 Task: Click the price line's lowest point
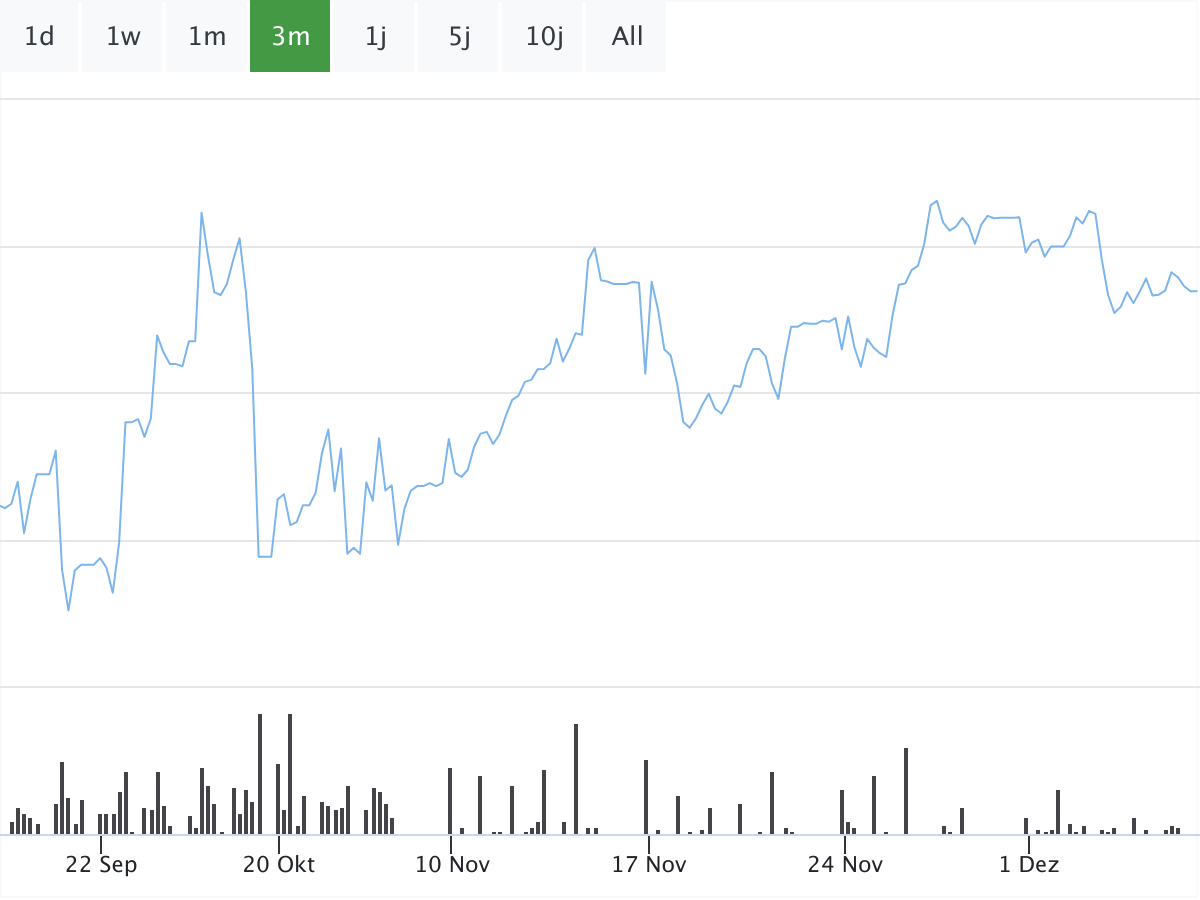[x=68, y=609]
